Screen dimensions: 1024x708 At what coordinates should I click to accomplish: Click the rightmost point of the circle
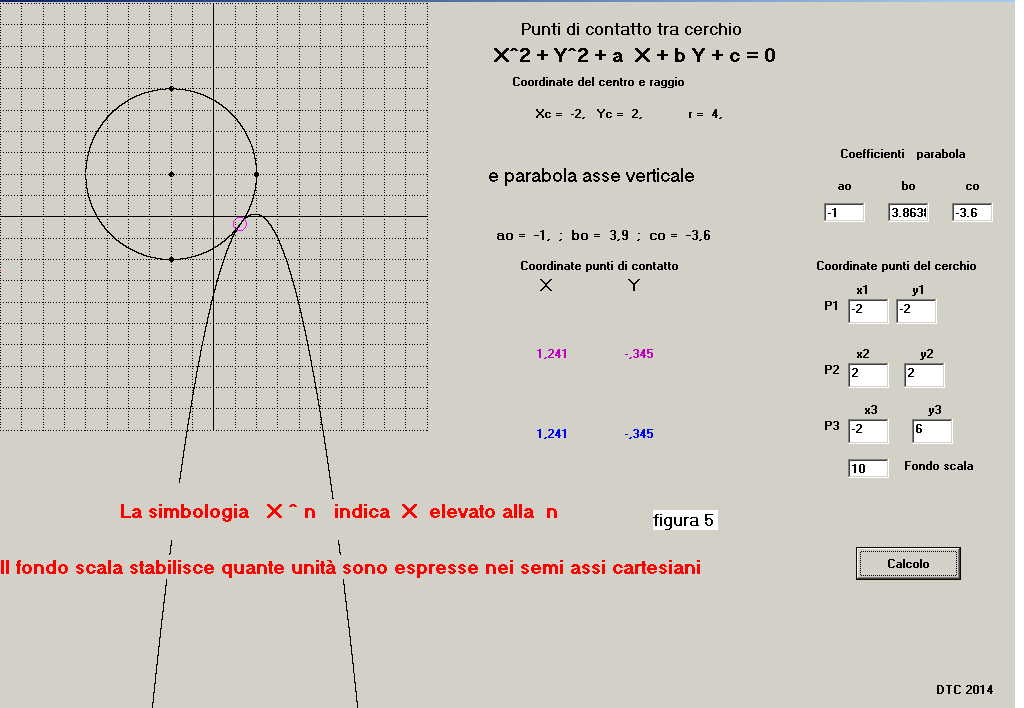point(256,174)
